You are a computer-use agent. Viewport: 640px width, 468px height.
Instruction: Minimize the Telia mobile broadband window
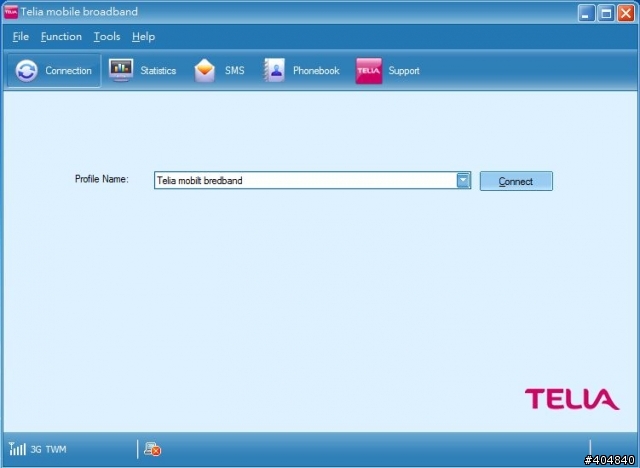pyautogui.click(x=586, y=13)
